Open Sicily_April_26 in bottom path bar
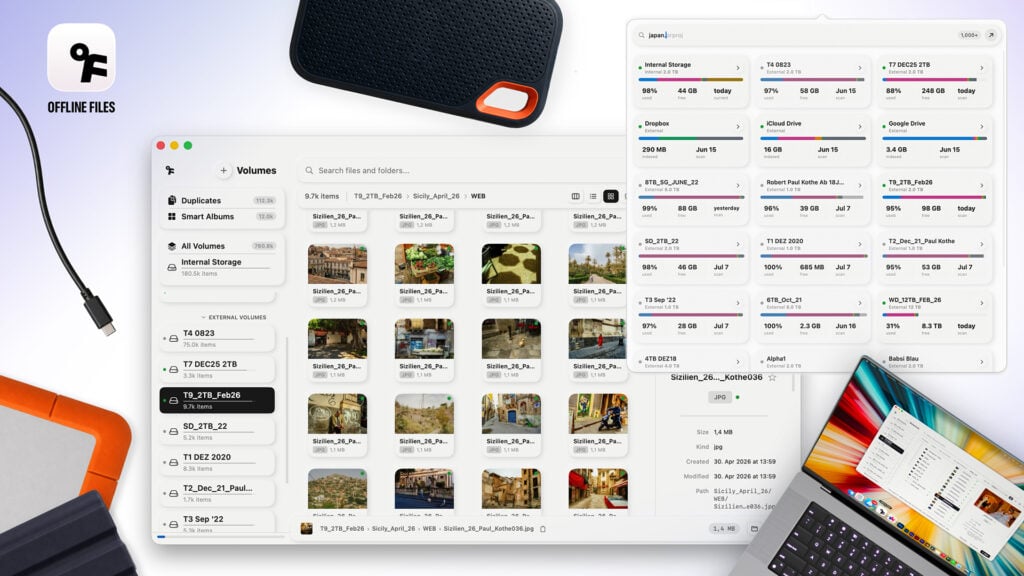The image size is (1024, 576). coord(393,529)
